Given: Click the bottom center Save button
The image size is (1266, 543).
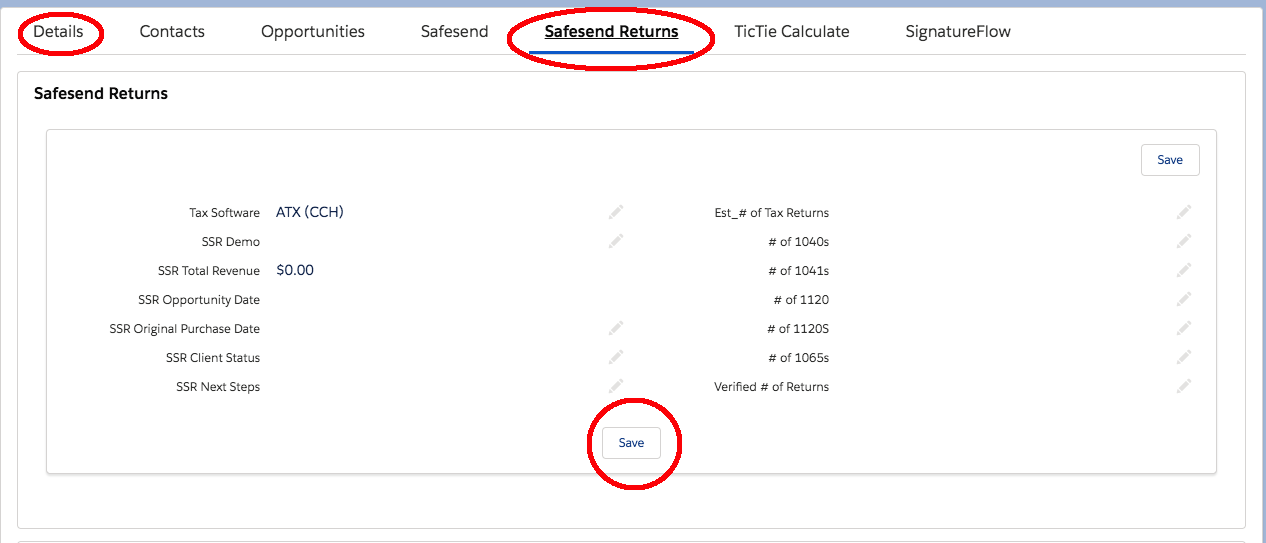Looking at the screenshot, I should 631,443.
